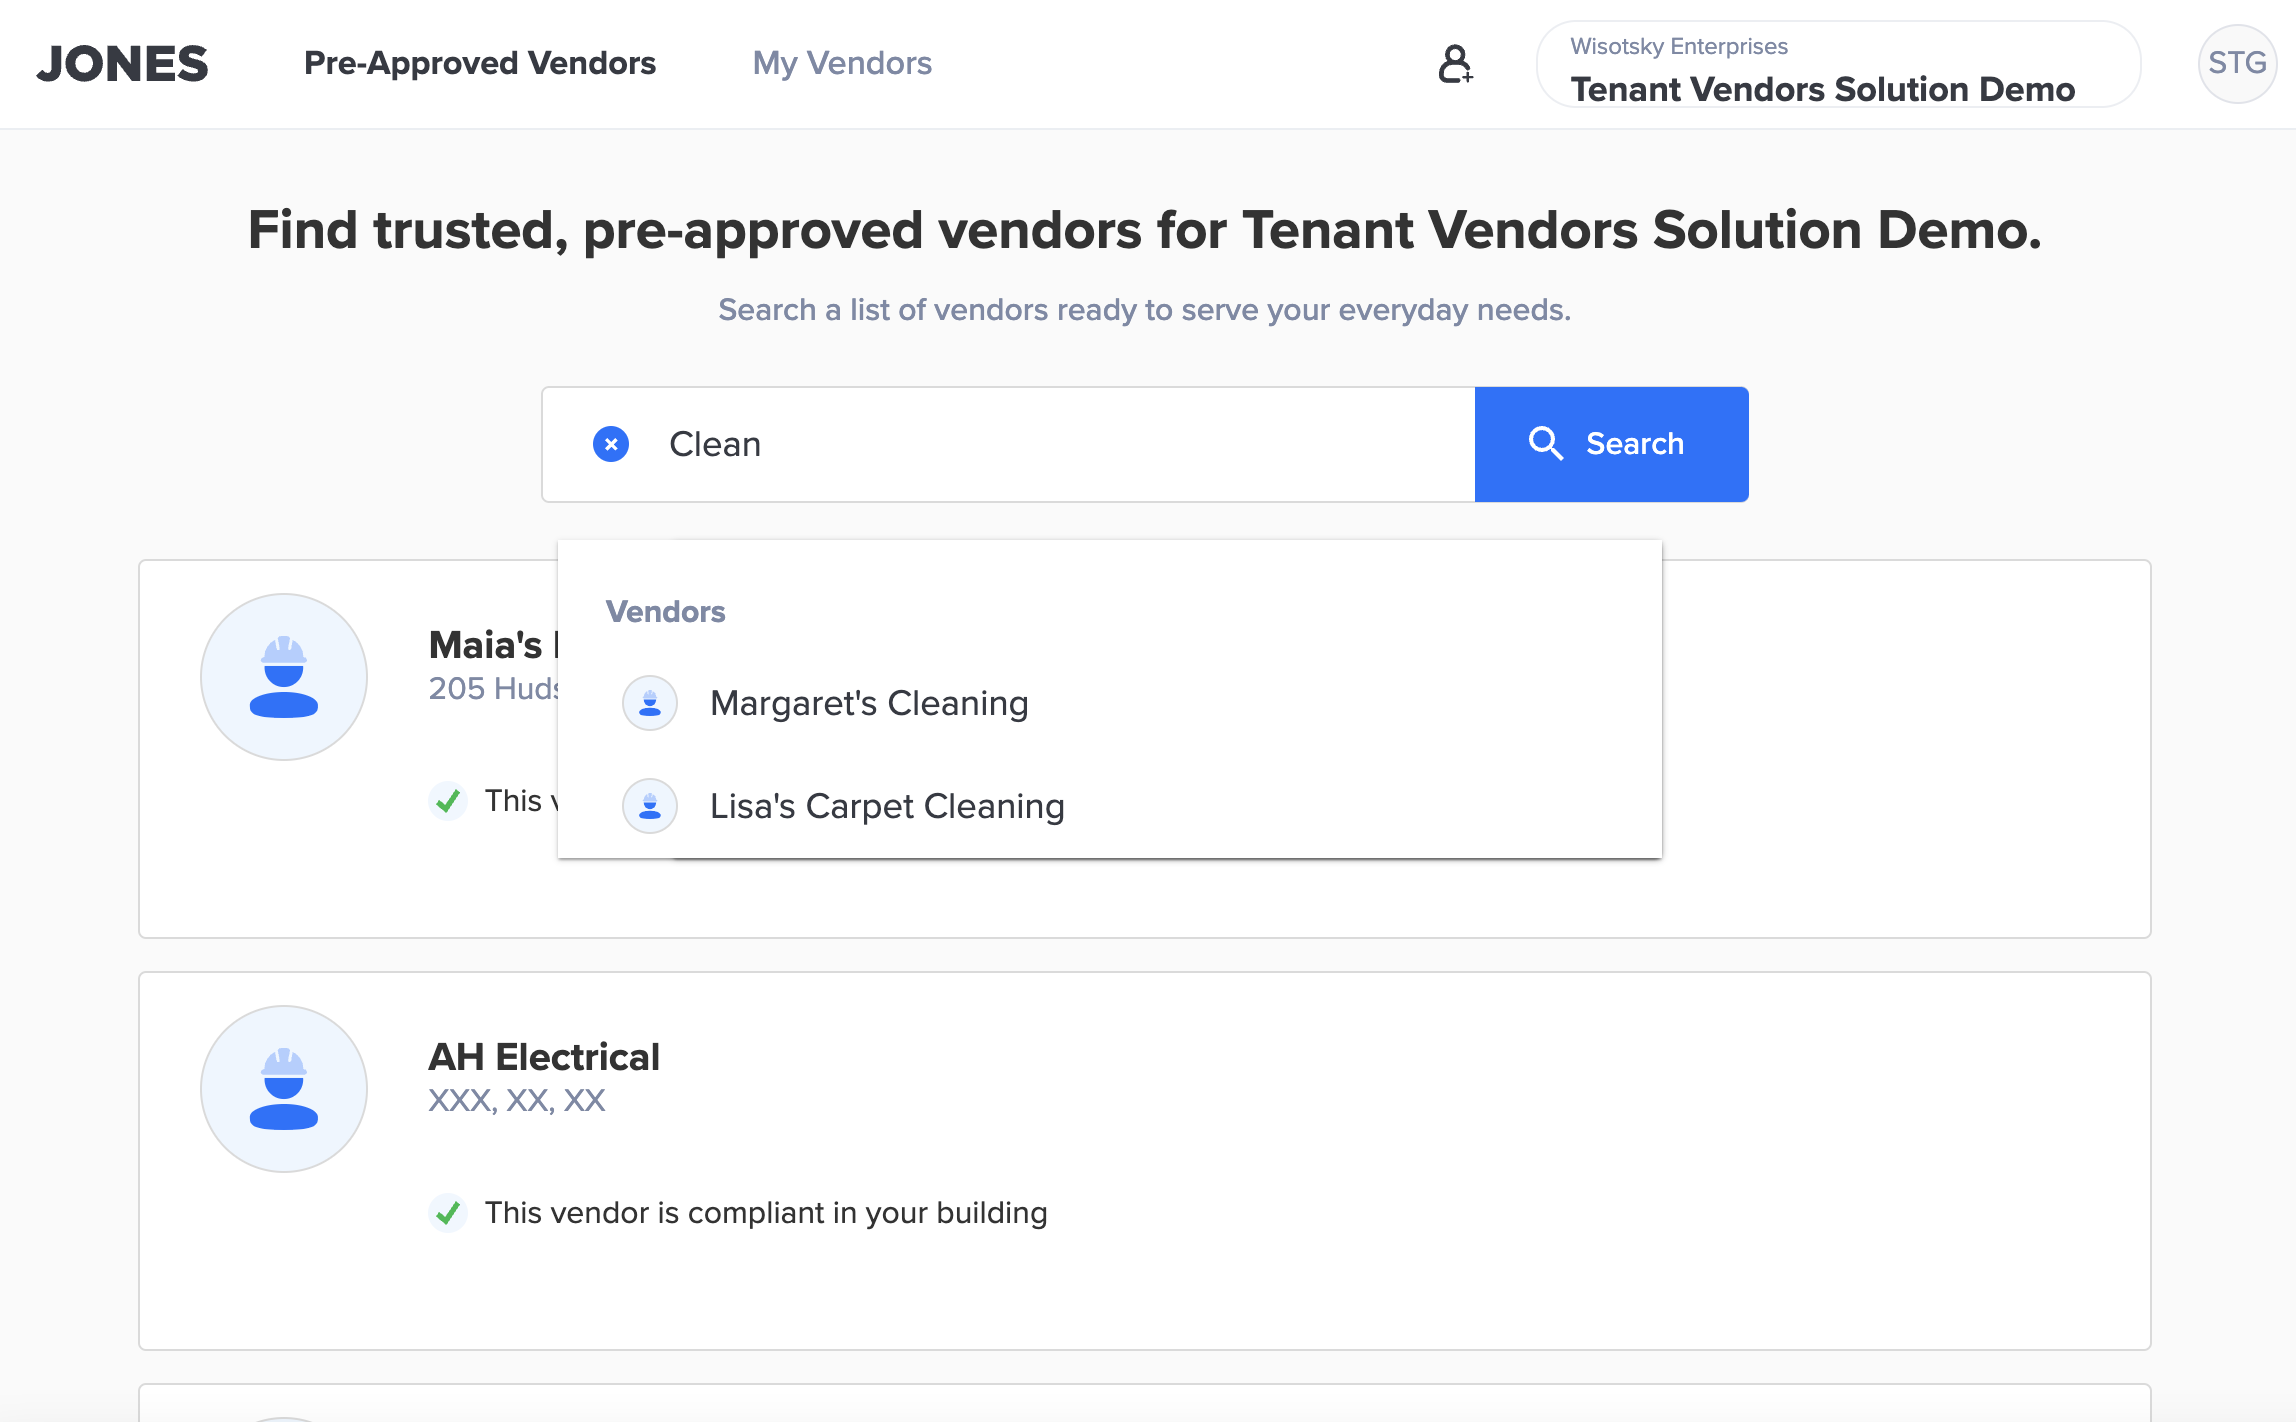Click the 205 Huds address text
2296x1422 pixels.
click(493, 689)
